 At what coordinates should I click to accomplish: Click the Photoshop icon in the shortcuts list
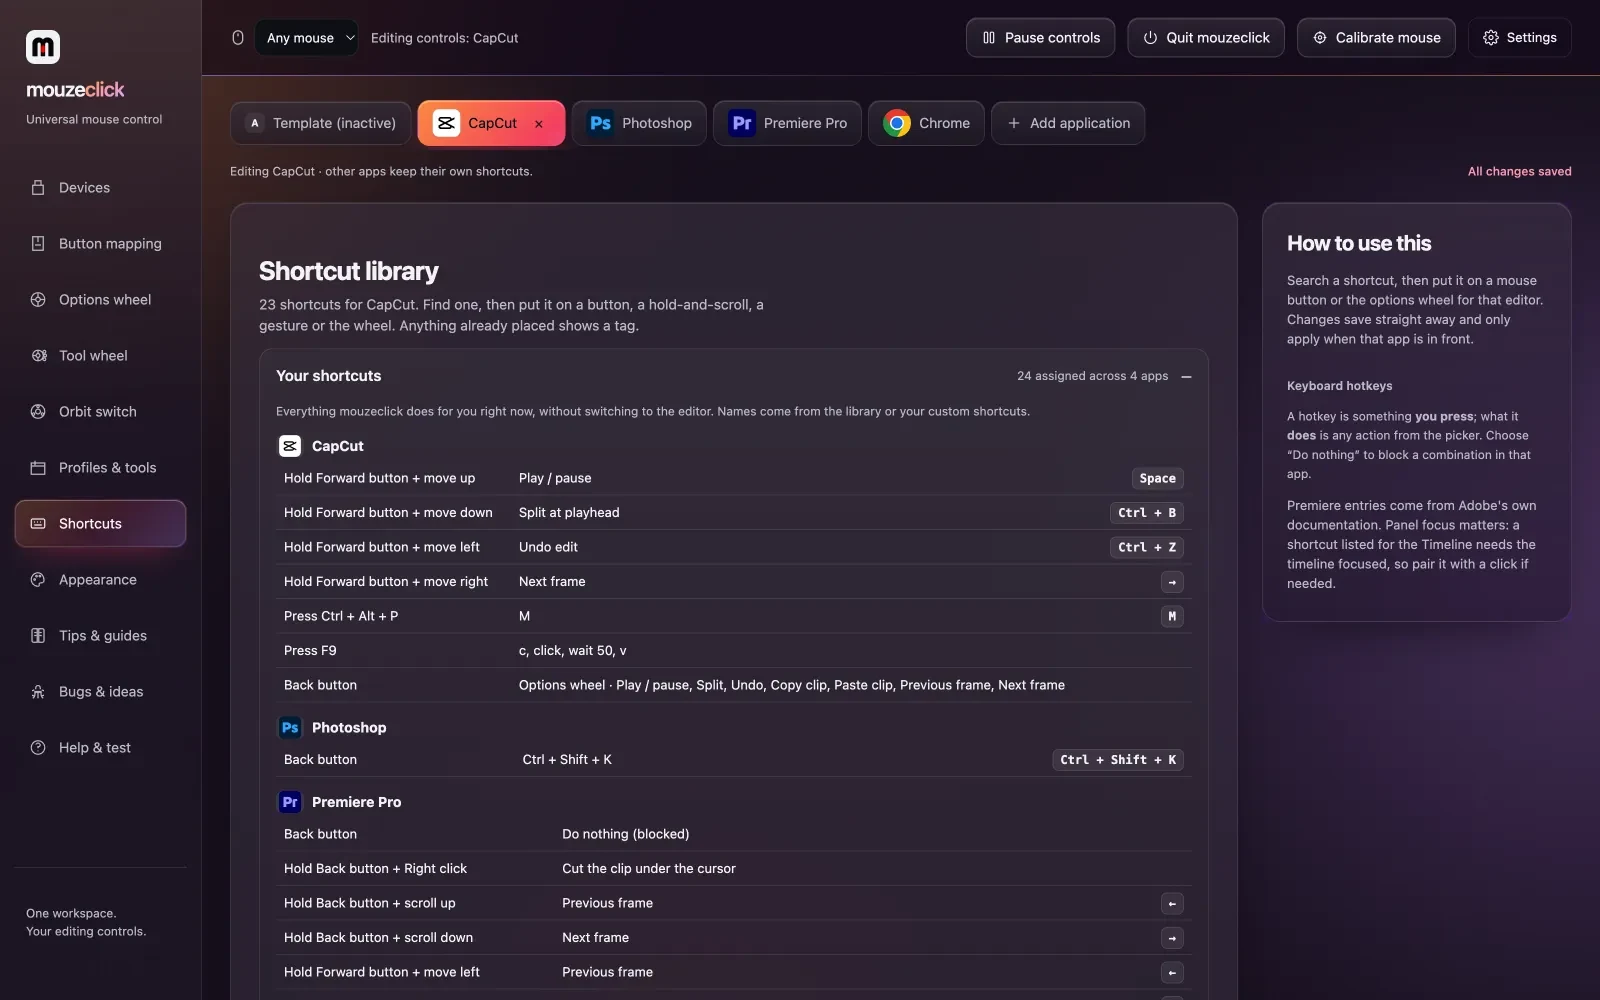coord(289,728)
